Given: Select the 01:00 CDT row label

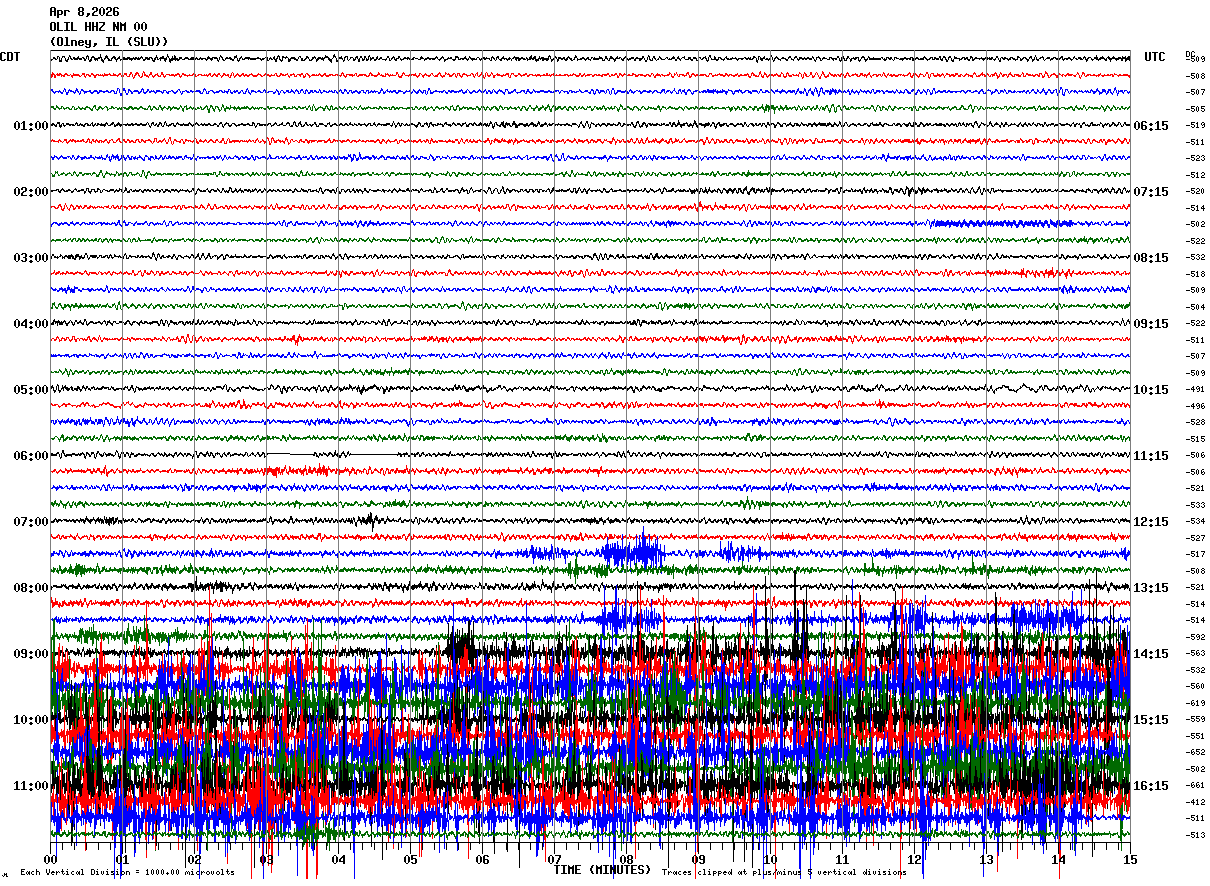Looking at the screenshot, I should 30,126.
